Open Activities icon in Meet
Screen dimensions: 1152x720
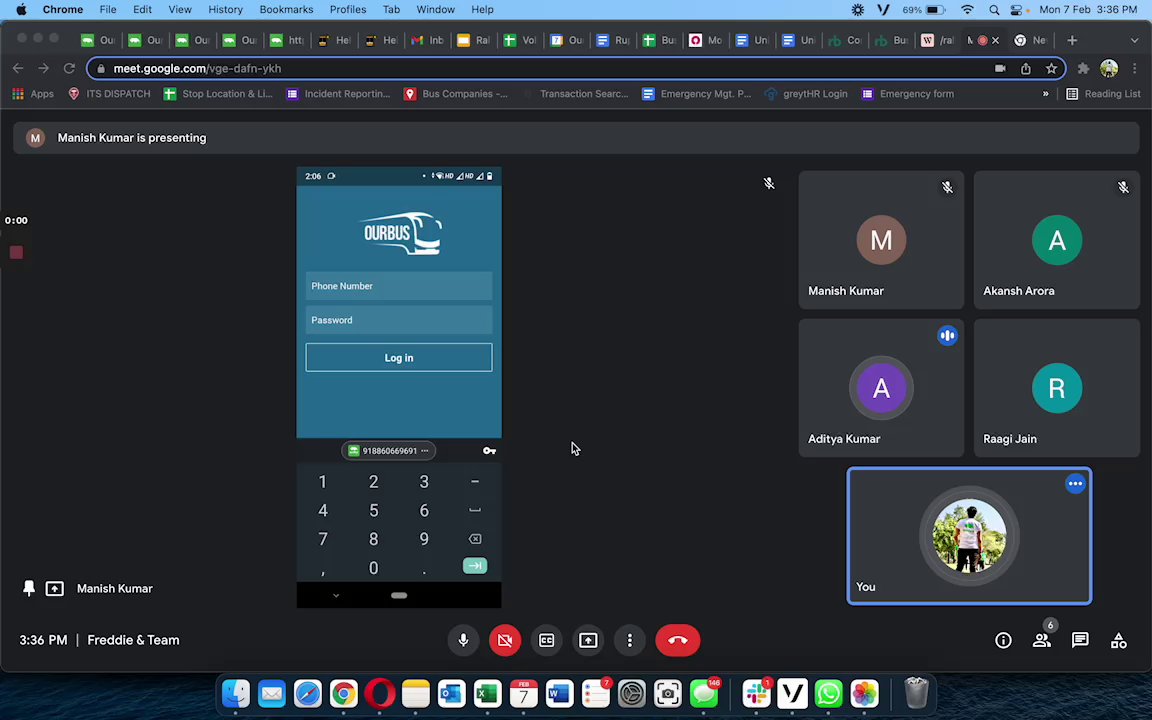(1118, 640)
